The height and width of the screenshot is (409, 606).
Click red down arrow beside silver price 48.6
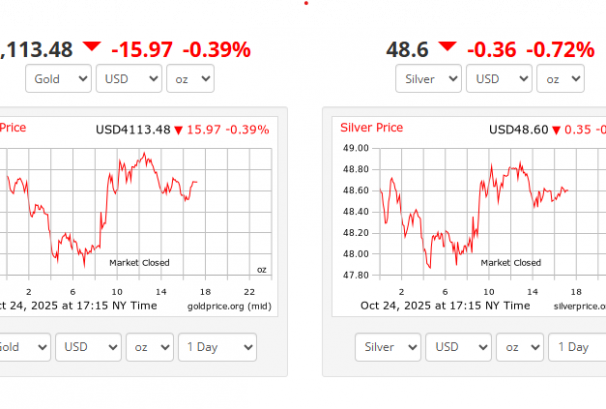[x=447, y=47]
